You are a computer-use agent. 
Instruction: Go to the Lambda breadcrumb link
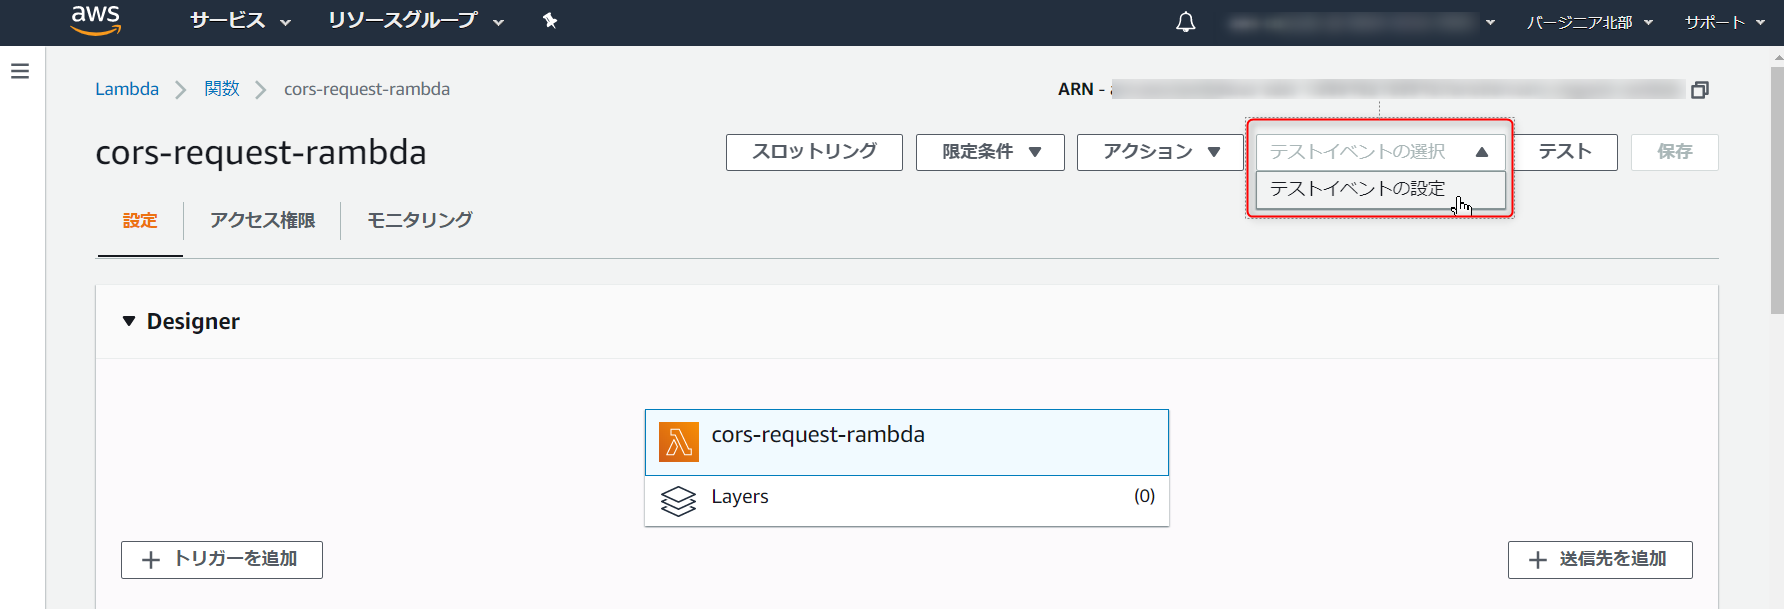pos(127,89)
